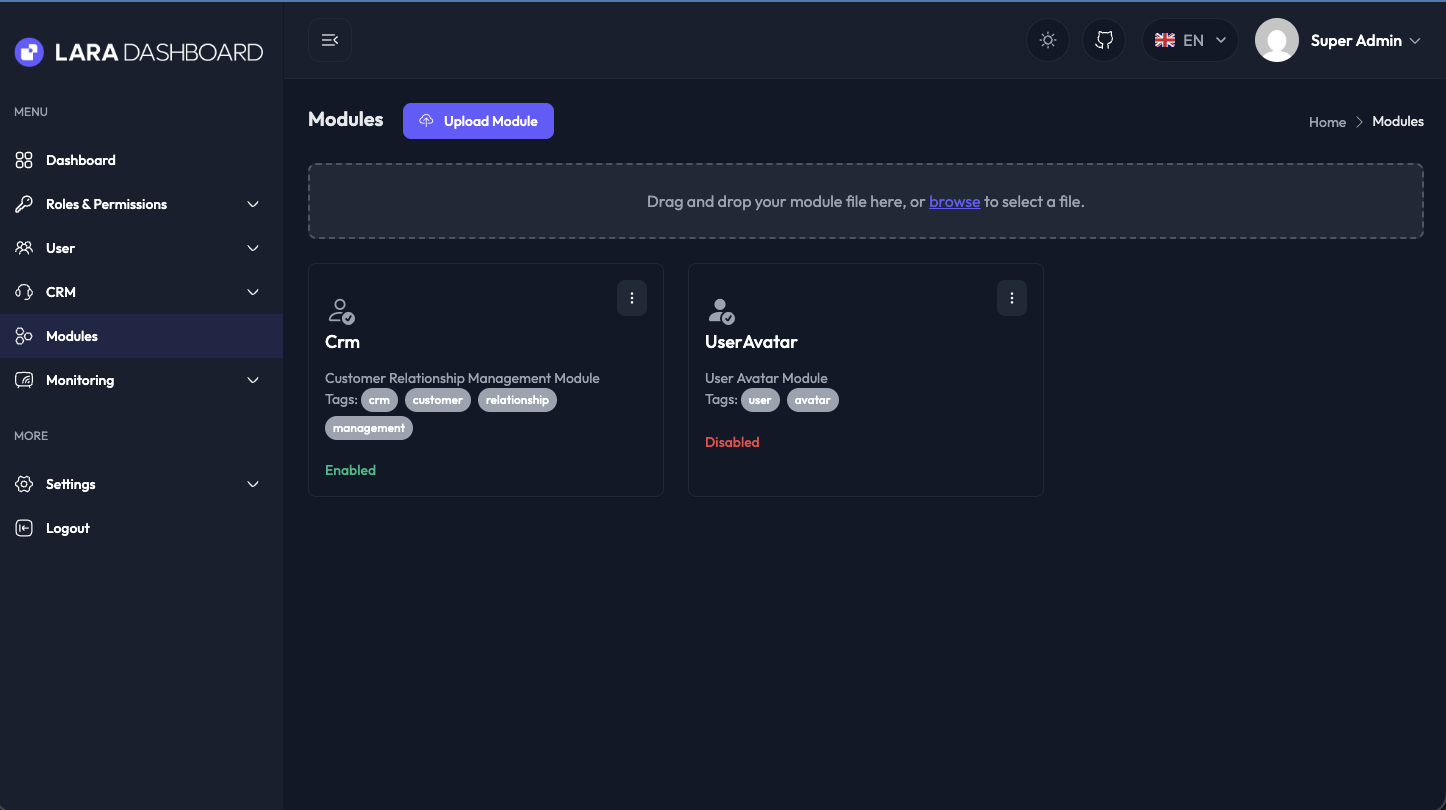Open the Crm module three-dot menu
This screenshot has height=810, width=1446.
[x=632, y=298]
